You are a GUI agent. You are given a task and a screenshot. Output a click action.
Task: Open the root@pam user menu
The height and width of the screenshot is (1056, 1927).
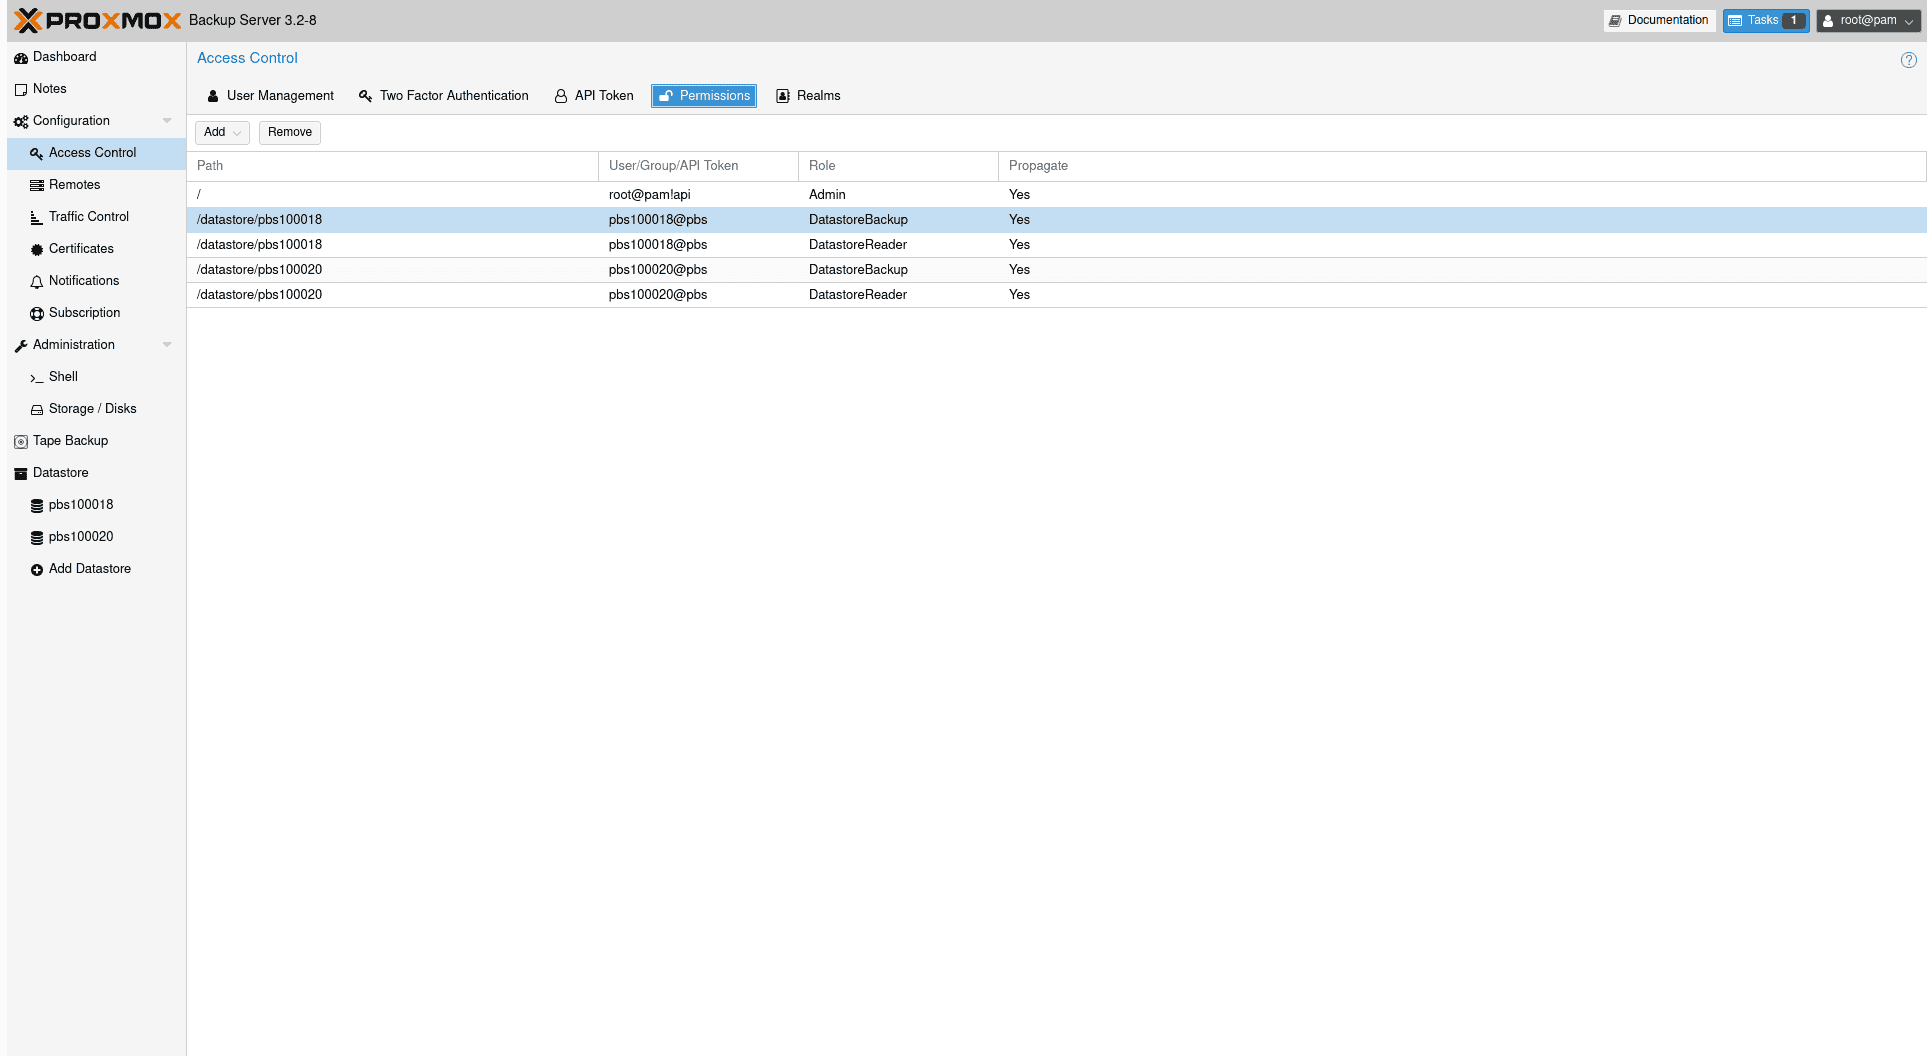coord(1867,20)
